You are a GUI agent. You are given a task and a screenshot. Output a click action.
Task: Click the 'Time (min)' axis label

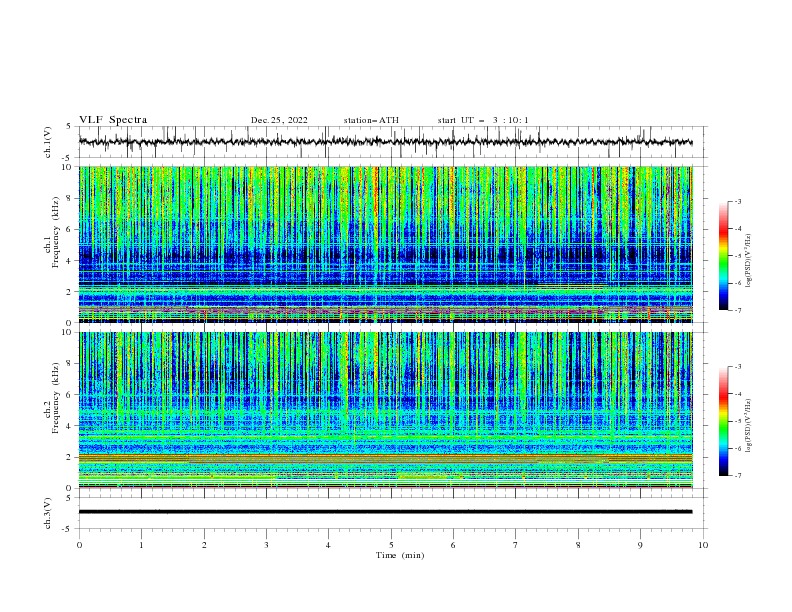(x=400, y=555)
